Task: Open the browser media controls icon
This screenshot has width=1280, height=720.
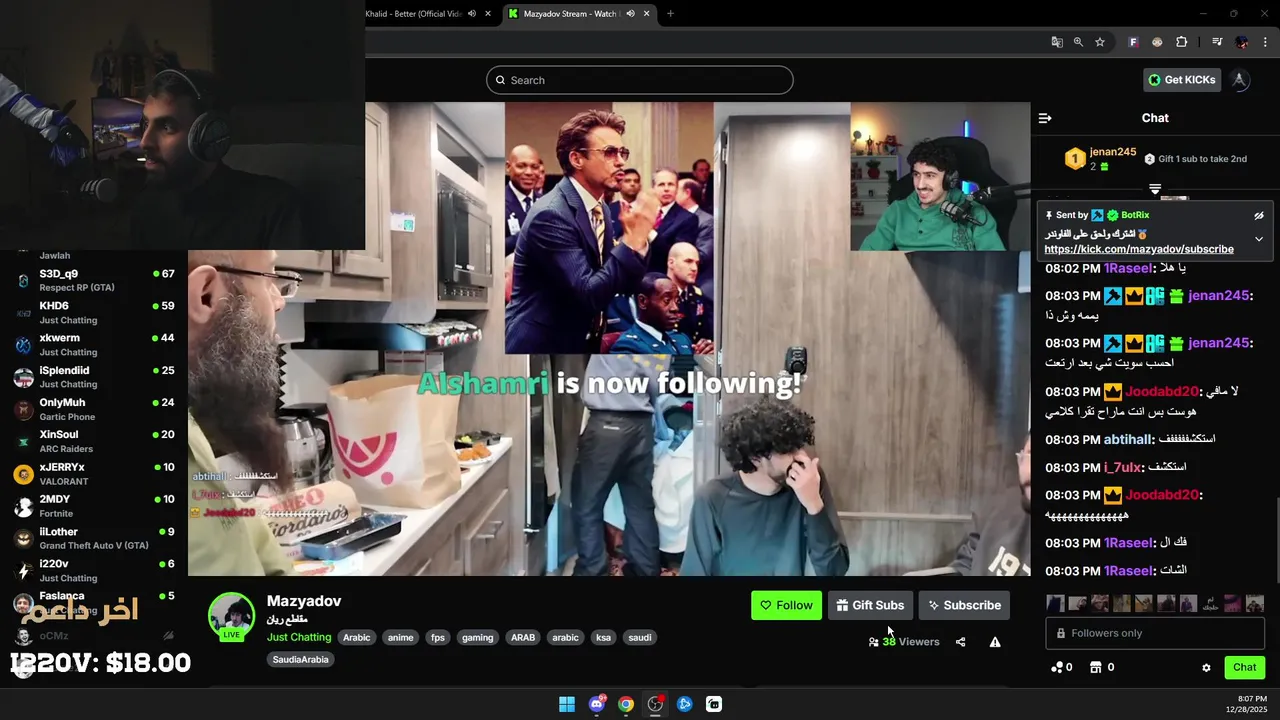Action: click(1217, 42)
